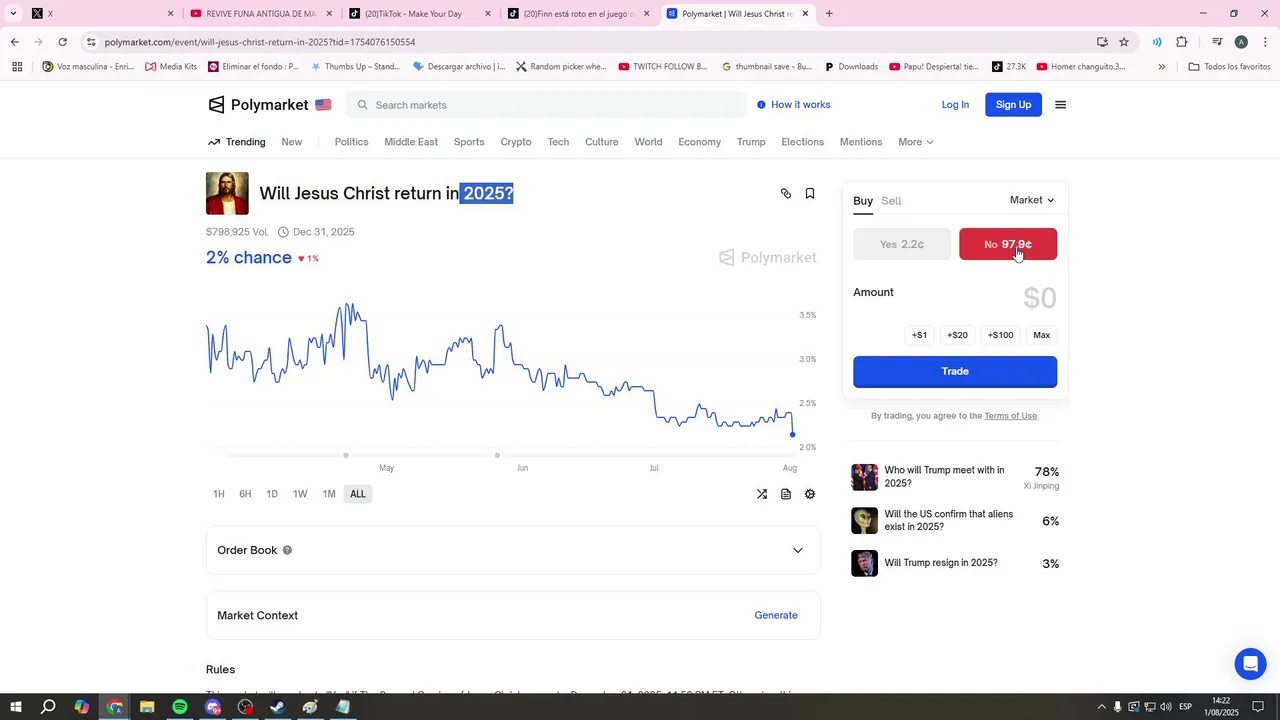
Task: Open the Crypto category
Action: 516,142
